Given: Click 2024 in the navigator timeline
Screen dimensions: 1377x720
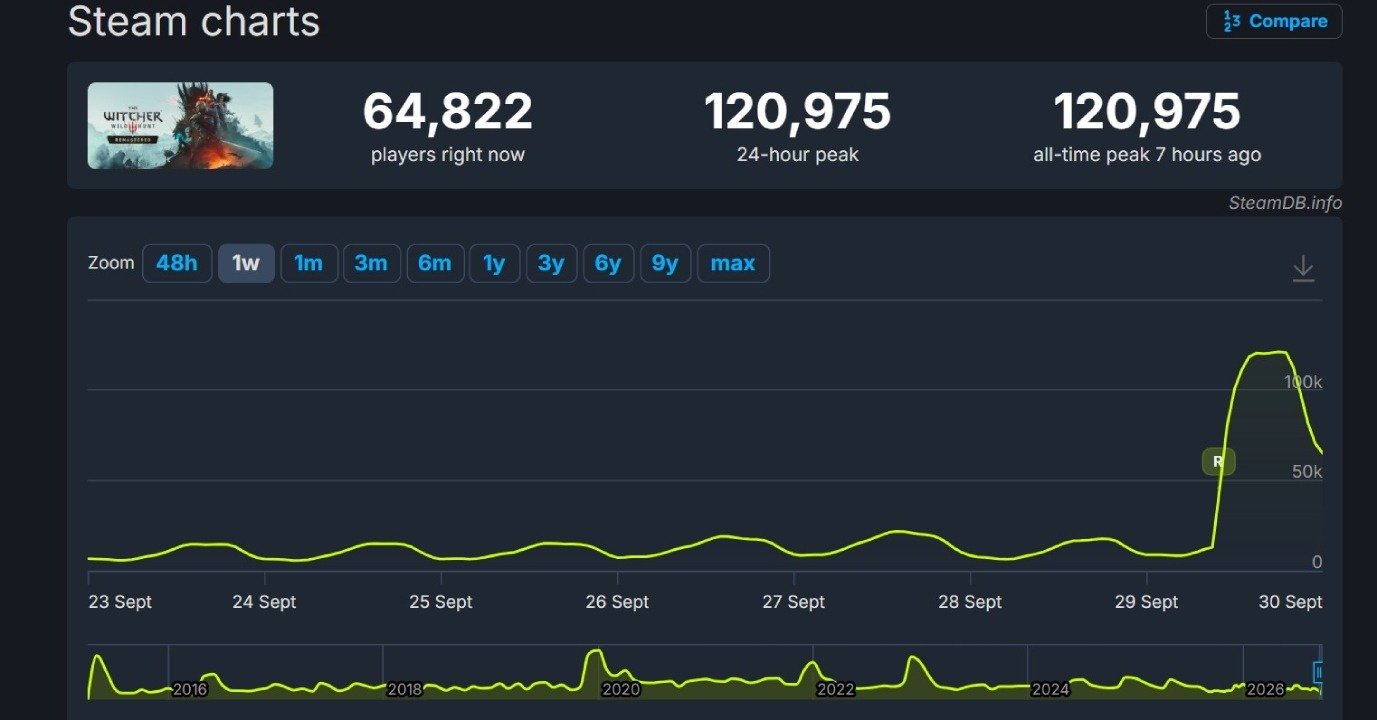Looking at the screenshot, I should coord(1051,690).
